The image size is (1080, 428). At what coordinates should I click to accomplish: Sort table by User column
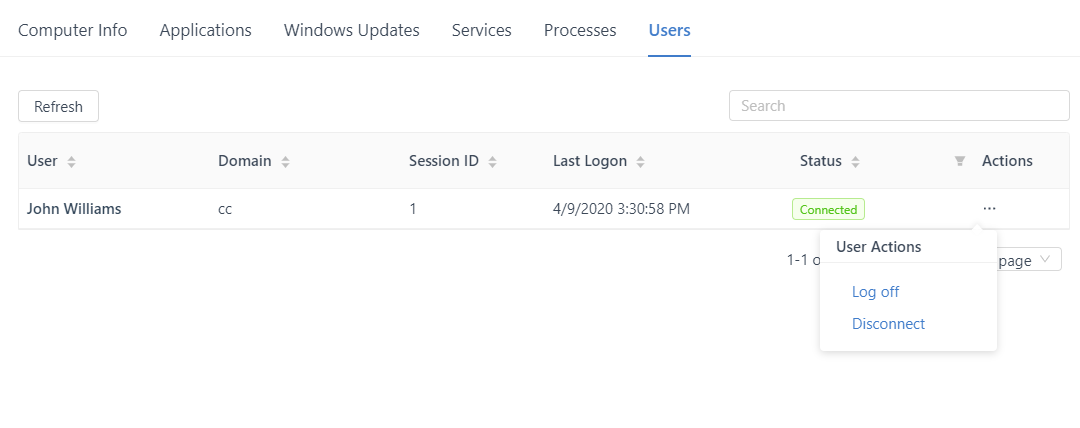pyautogui.click(x=71, y=161)
